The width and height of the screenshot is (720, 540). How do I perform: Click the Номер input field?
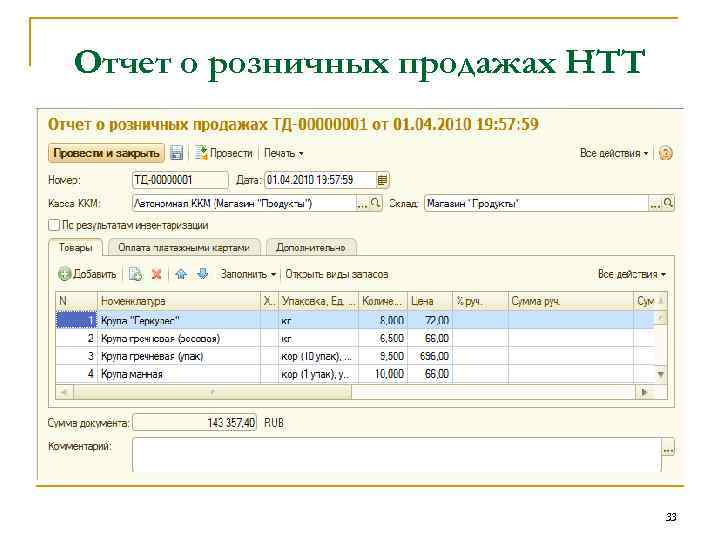pyautogui.click(x=180, y=180)
